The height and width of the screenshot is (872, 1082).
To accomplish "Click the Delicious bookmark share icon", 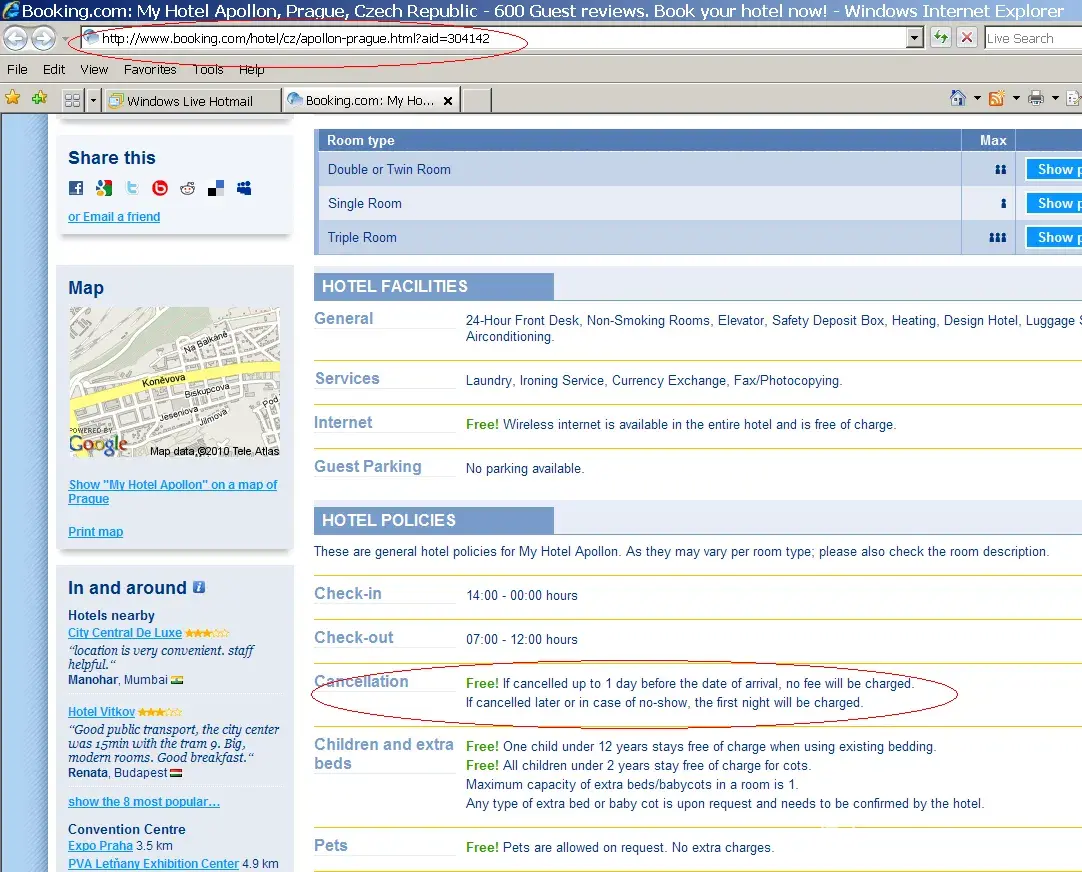I will click(216, 188).
